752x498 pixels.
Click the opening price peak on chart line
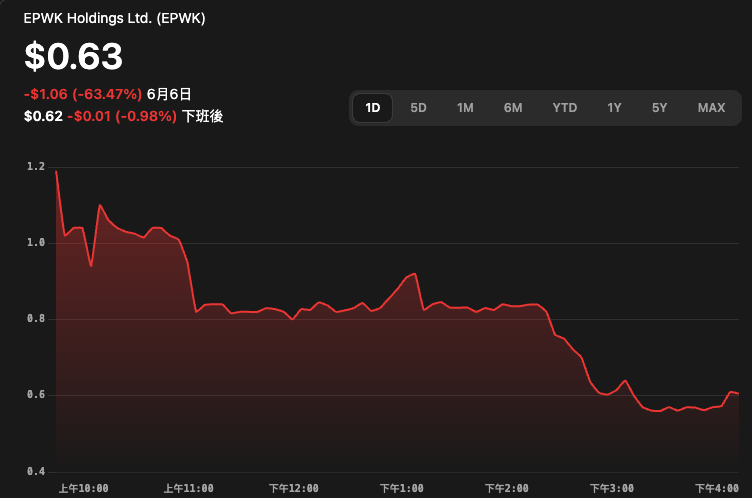[57, 171]
